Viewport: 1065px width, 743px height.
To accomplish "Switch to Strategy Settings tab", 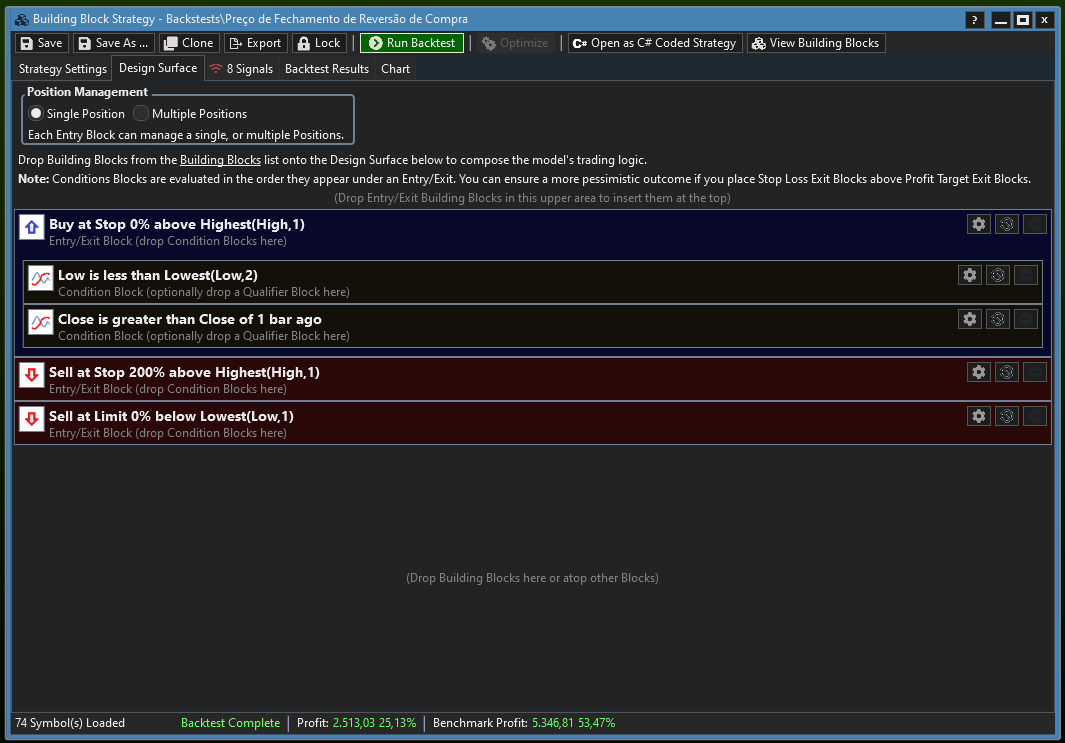I will (x=62, y=69).
